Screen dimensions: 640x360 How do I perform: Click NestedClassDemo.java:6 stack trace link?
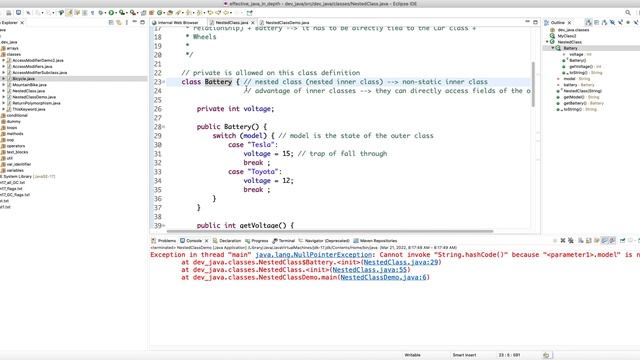[383, 278]
